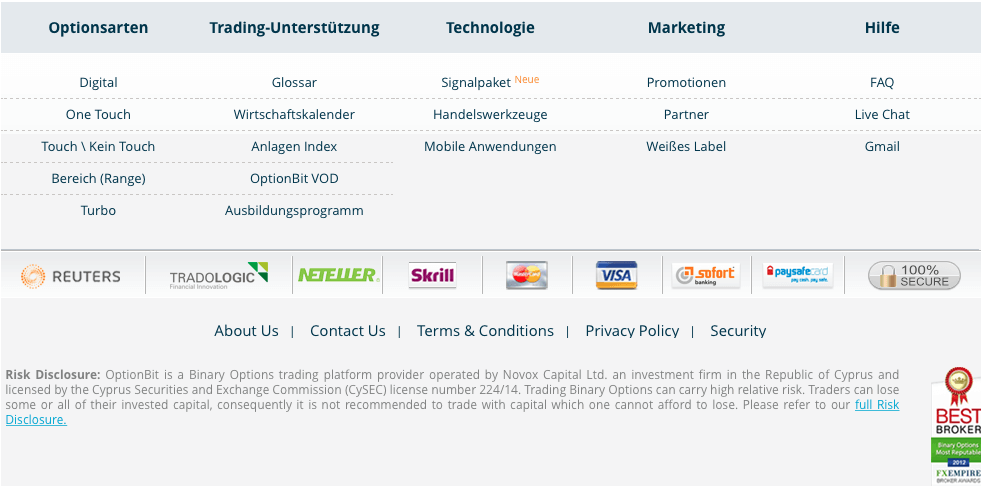View the Terms & Conditions page
This screenshot has width=985, height=486.
[x=485, y=331]
